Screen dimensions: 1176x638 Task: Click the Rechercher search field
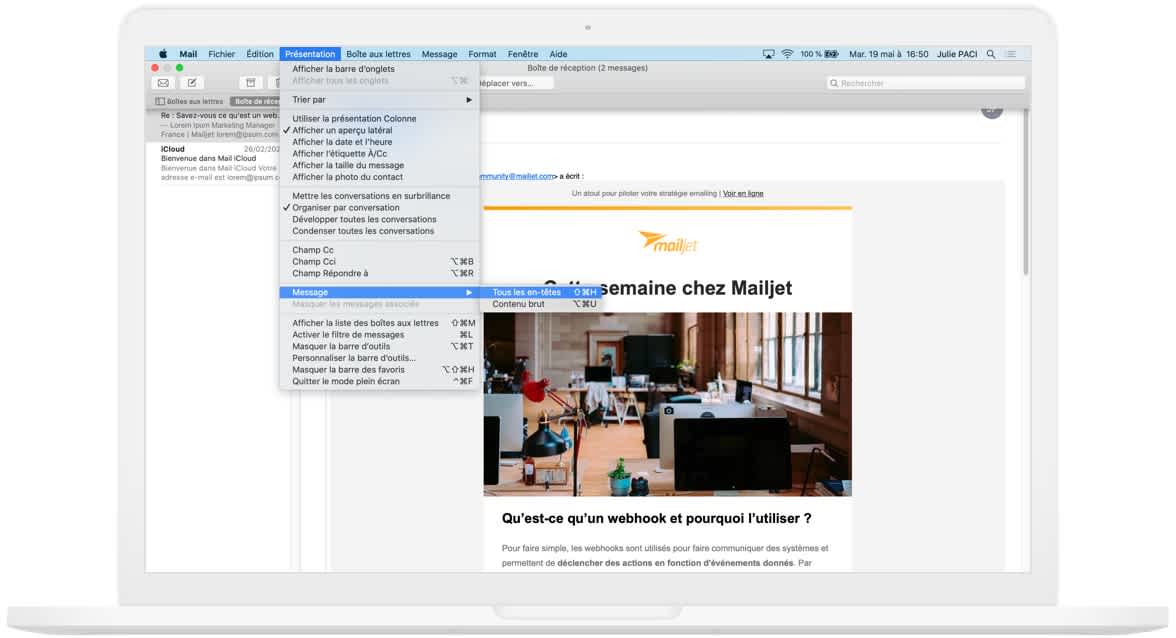tap(926, 83)
